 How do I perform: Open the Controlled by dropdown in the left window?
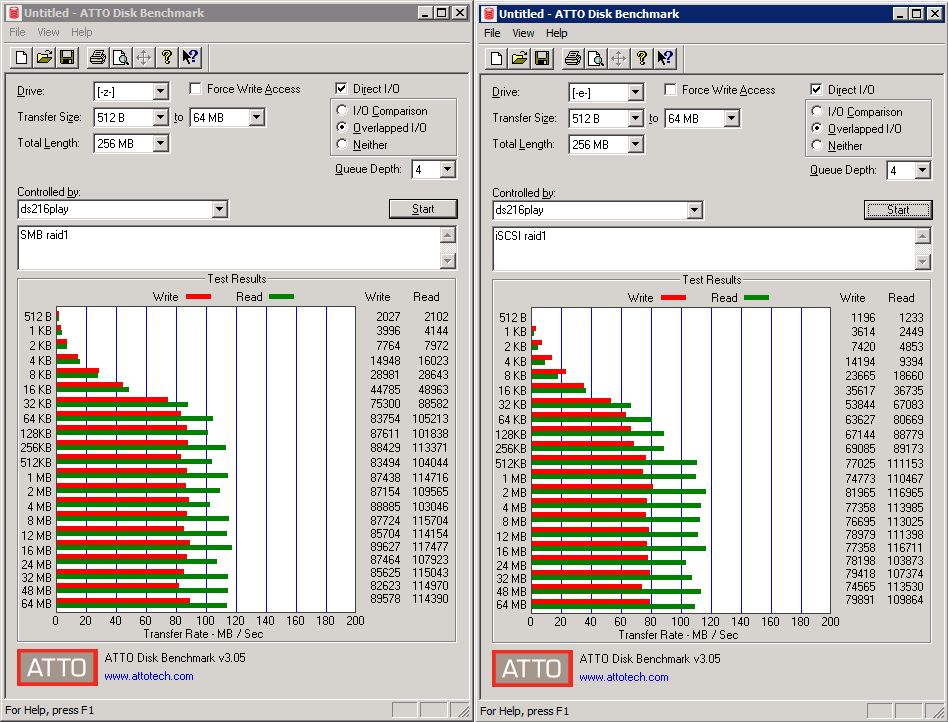click(219, 209)
